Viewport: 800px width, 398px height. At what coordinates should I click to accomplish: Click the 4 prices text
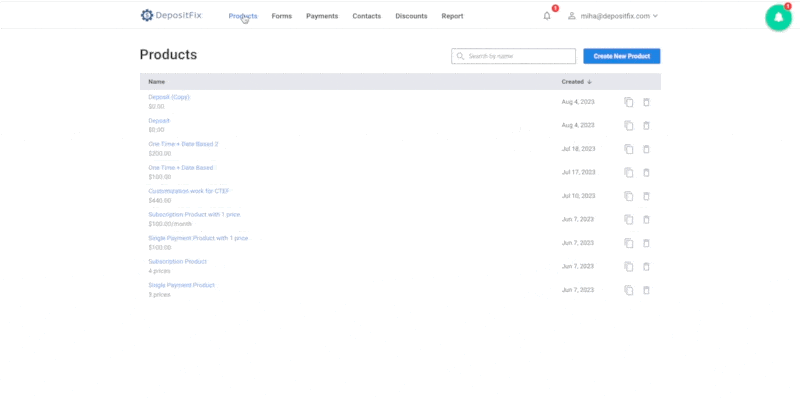pos(159,271)
